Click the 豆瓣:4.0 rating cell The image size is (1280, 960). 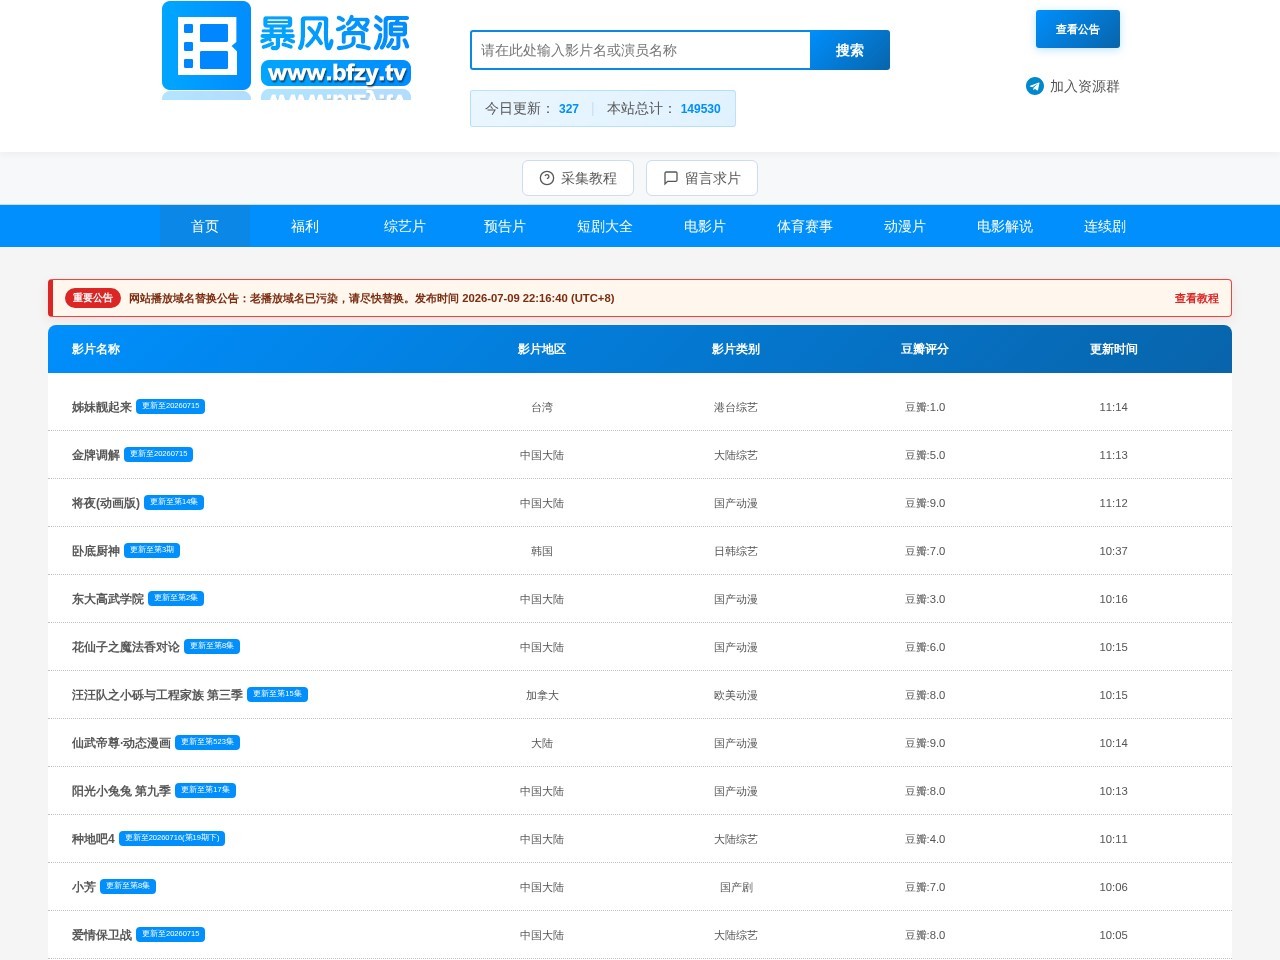coord(925,839)
